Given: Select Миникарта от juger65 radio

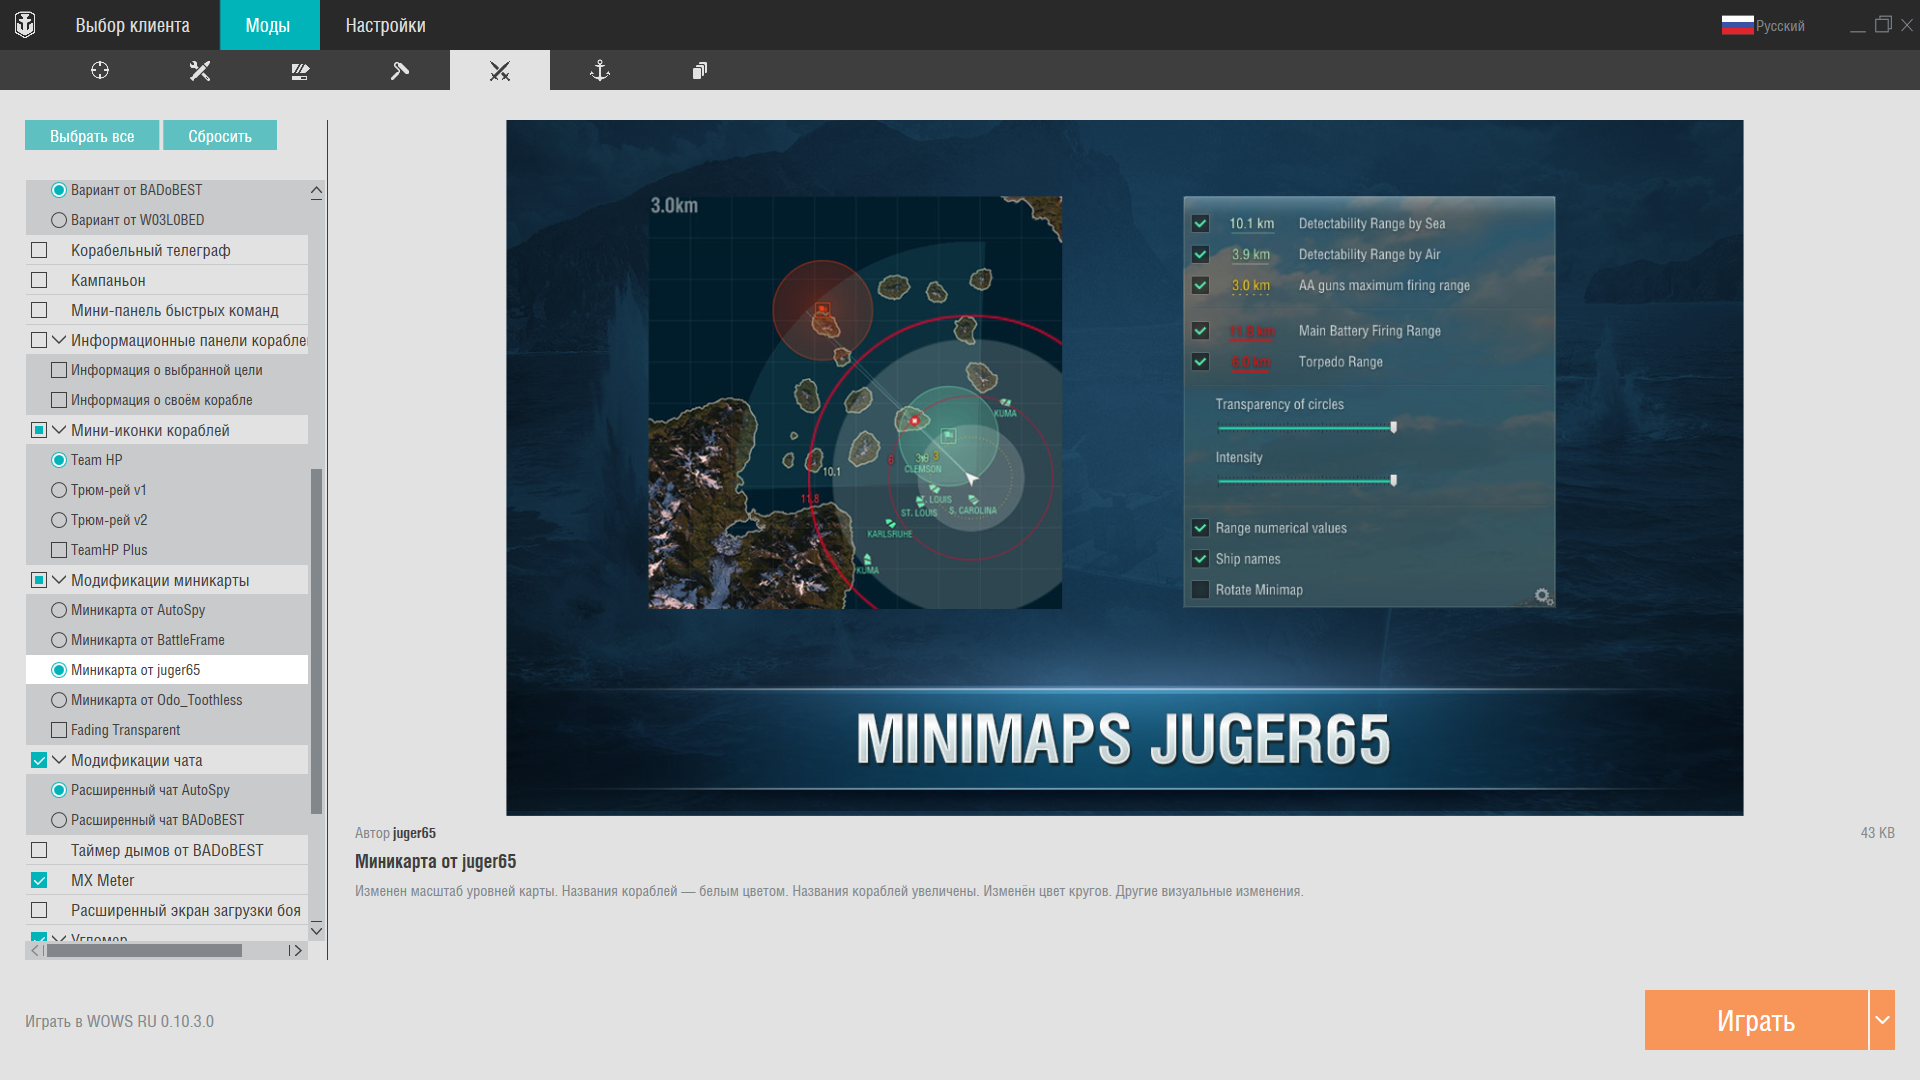Looking at the screenshot, I should click(59, 670).
